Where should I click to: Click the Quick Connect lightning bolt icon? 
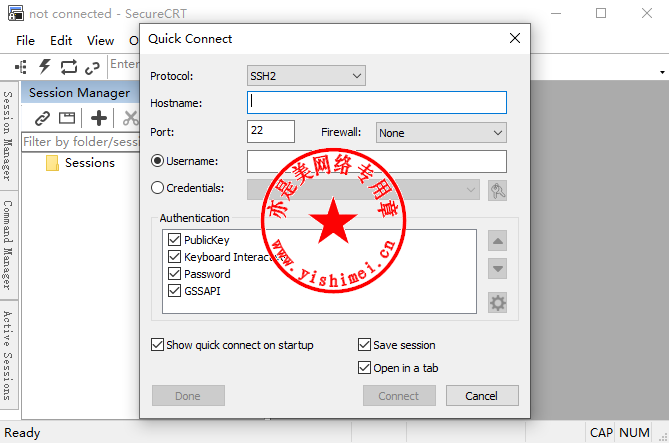44,67
